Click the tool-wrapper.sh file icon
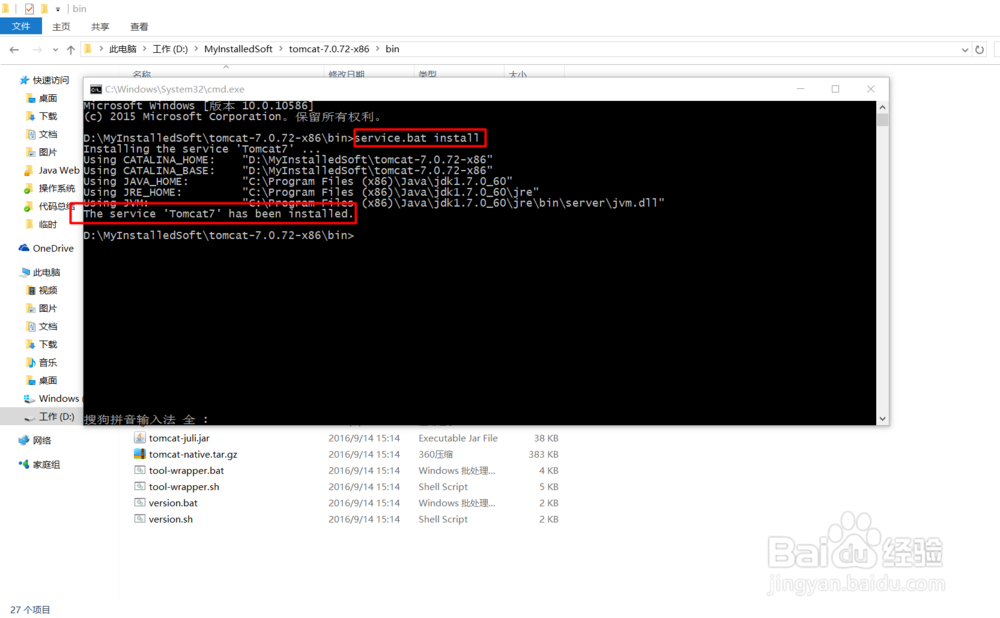1000x618 pixels. (140, 486)
